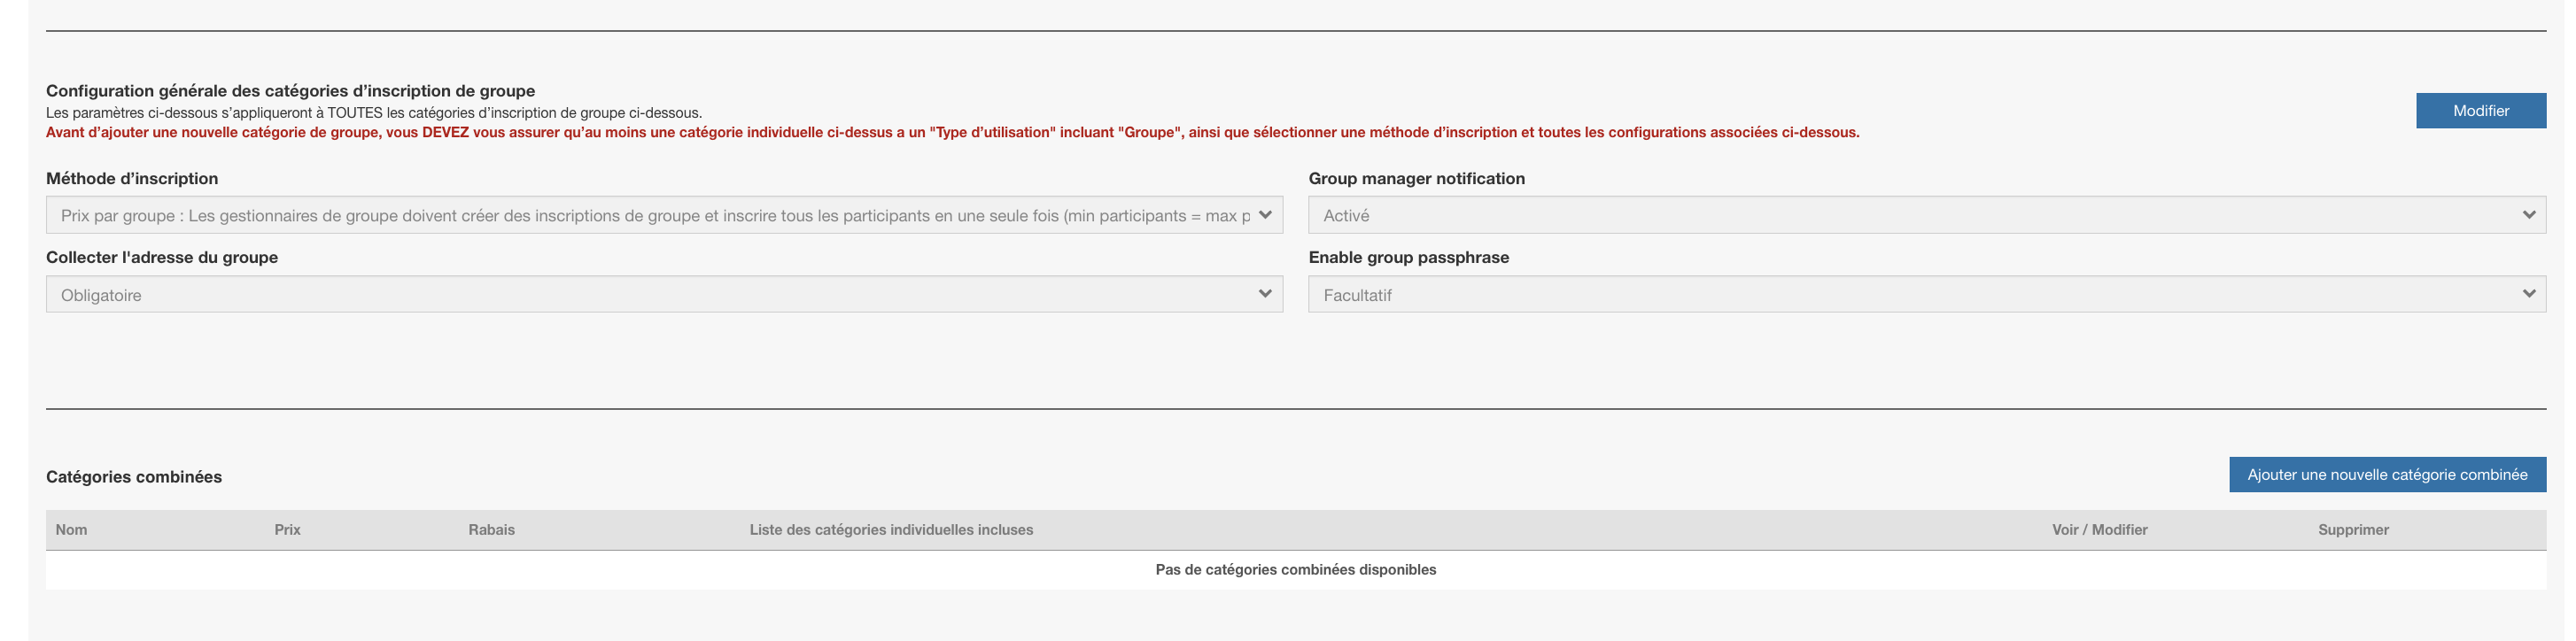This screenshot has width=2576, height=641.
Task: Click the Nom column header
Action: (x=71, y=530)
